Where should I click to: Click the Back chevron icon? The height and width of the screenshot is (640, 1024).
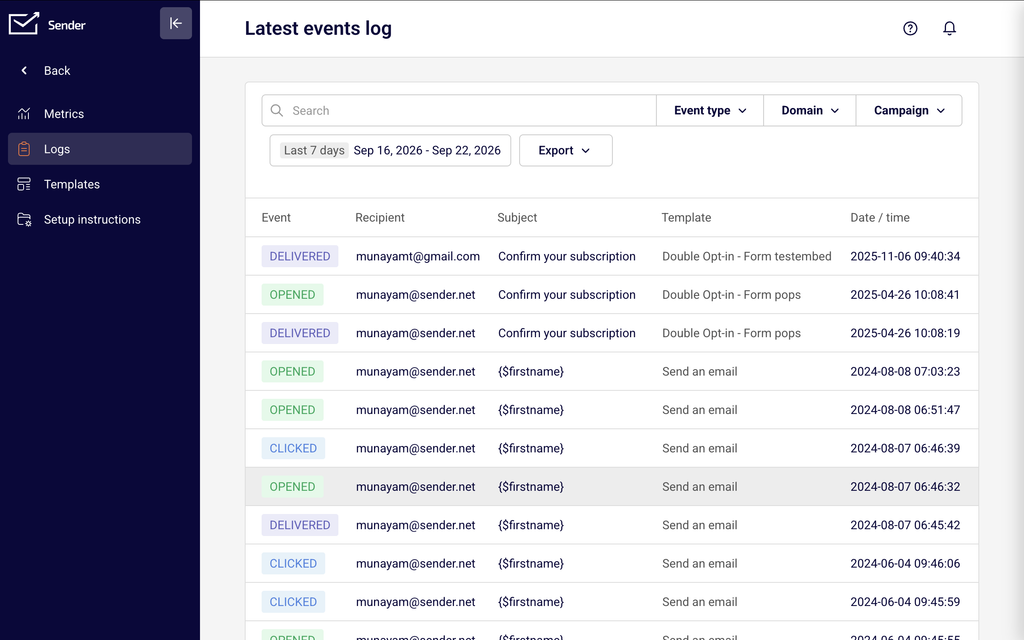tap(24, 71)
